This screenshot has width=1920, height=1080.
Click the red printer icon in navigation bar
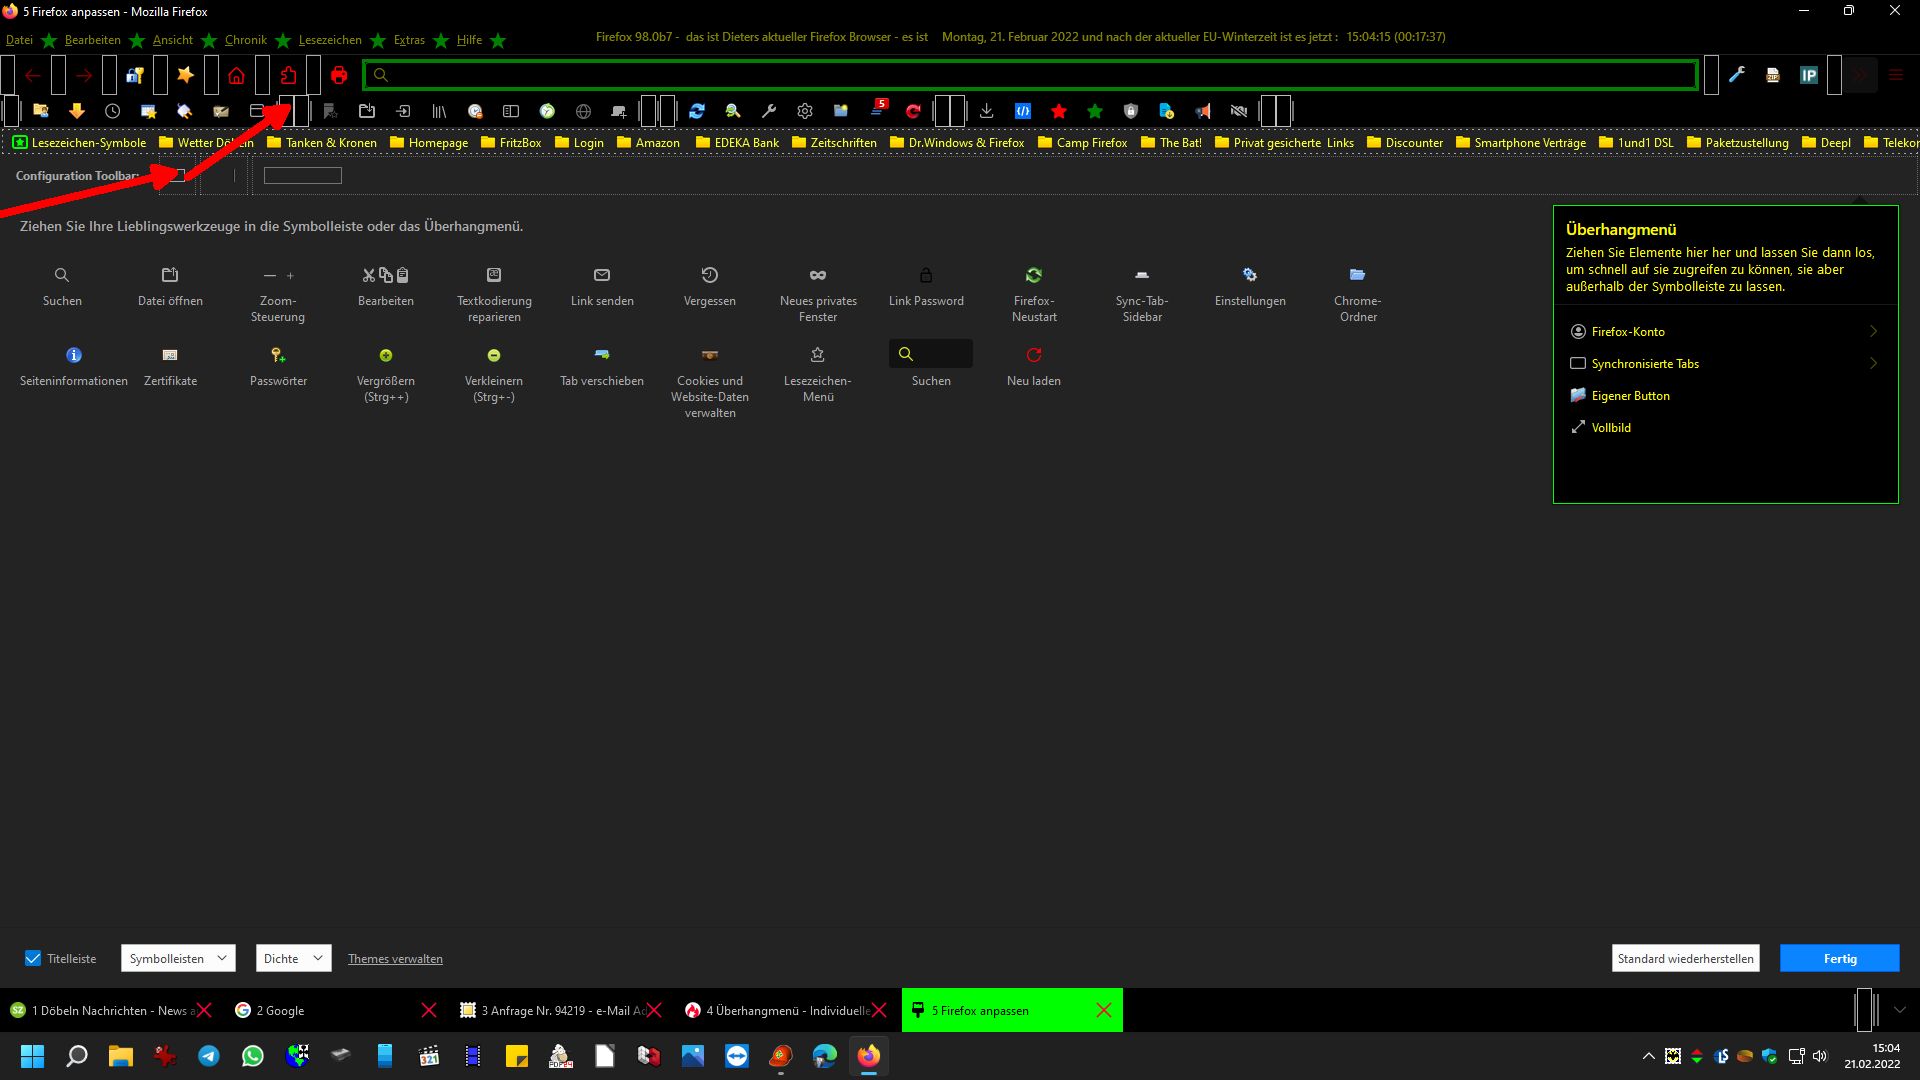[339, 75]
